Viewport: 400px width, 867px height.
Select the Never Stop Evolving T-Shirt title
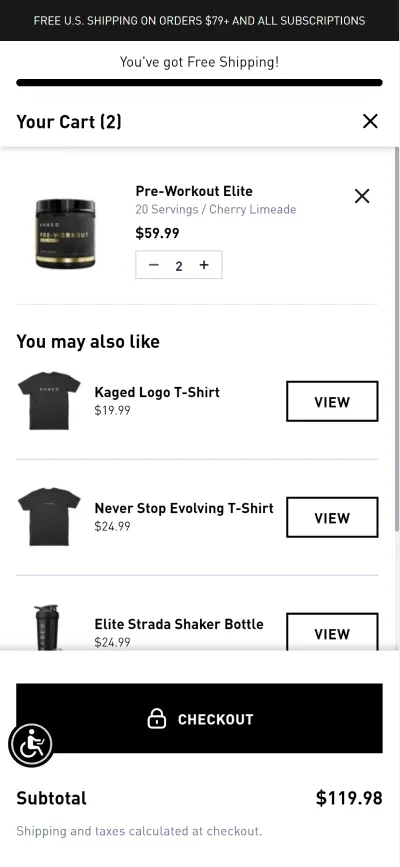184,508
